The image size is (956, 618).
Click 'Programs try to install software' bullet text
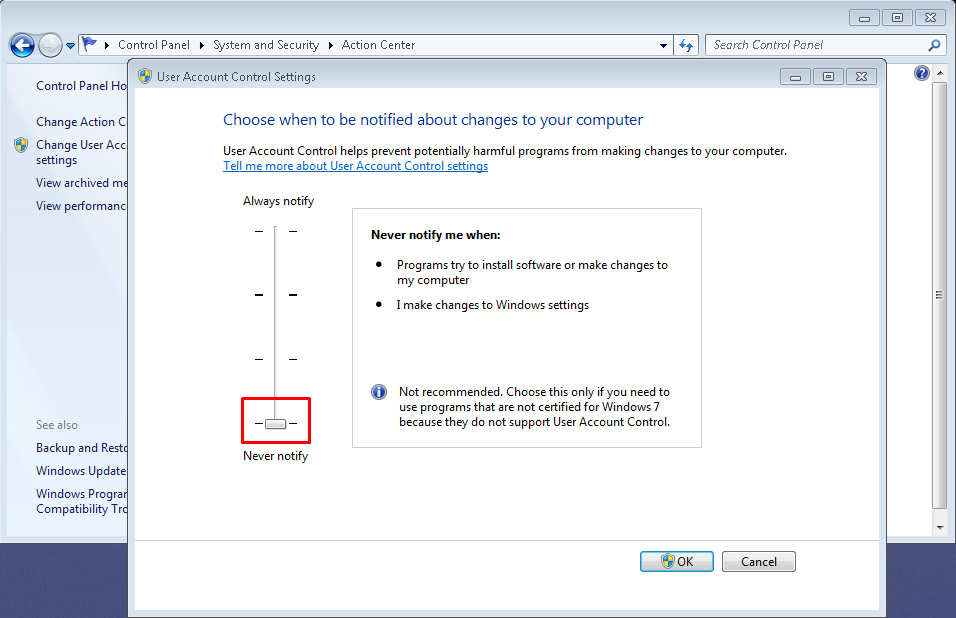point(532,272)
